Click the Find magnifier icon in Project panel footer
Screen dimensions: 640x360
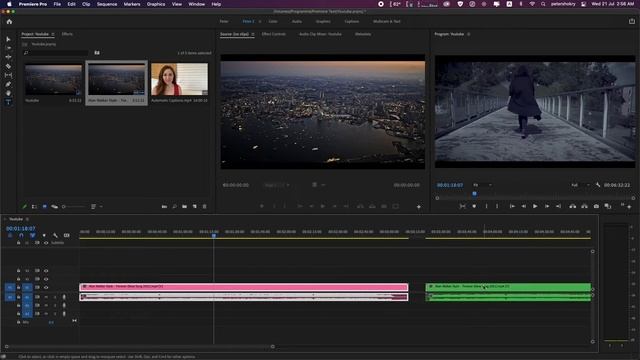tap(174, 207)
